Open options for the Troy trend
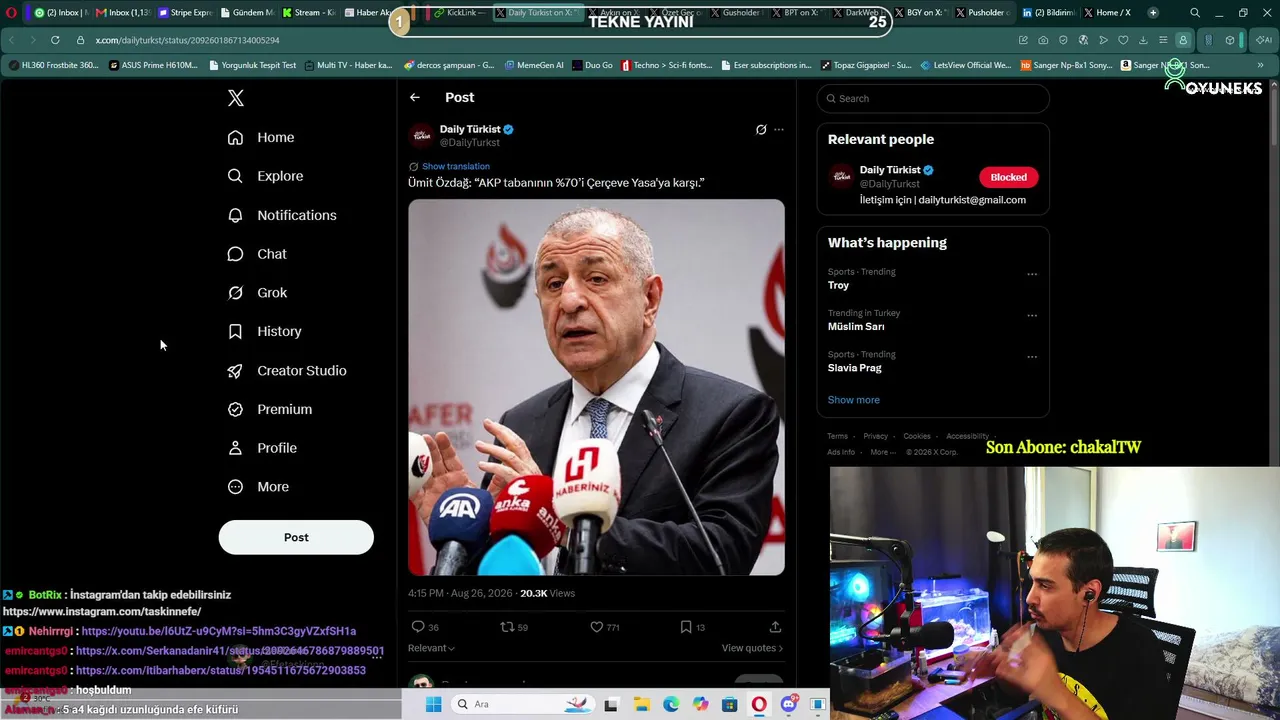 coord(1032,274)
